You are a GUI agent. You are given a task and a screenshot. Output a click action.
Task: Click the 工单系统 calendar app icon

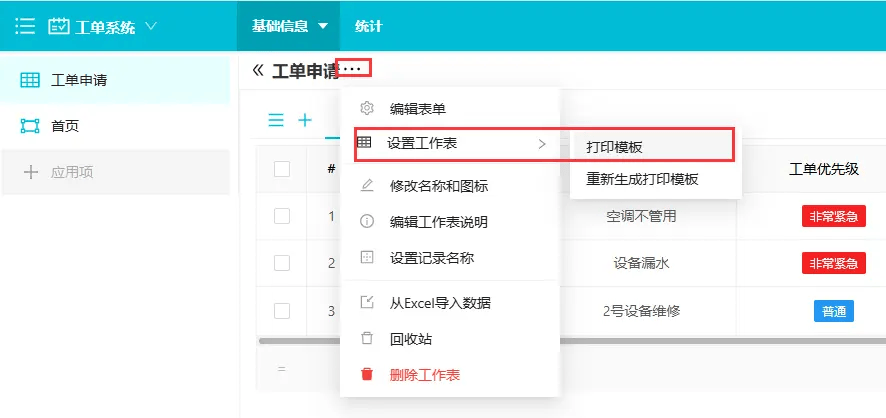pyautogui.click(x=59, y=26)
